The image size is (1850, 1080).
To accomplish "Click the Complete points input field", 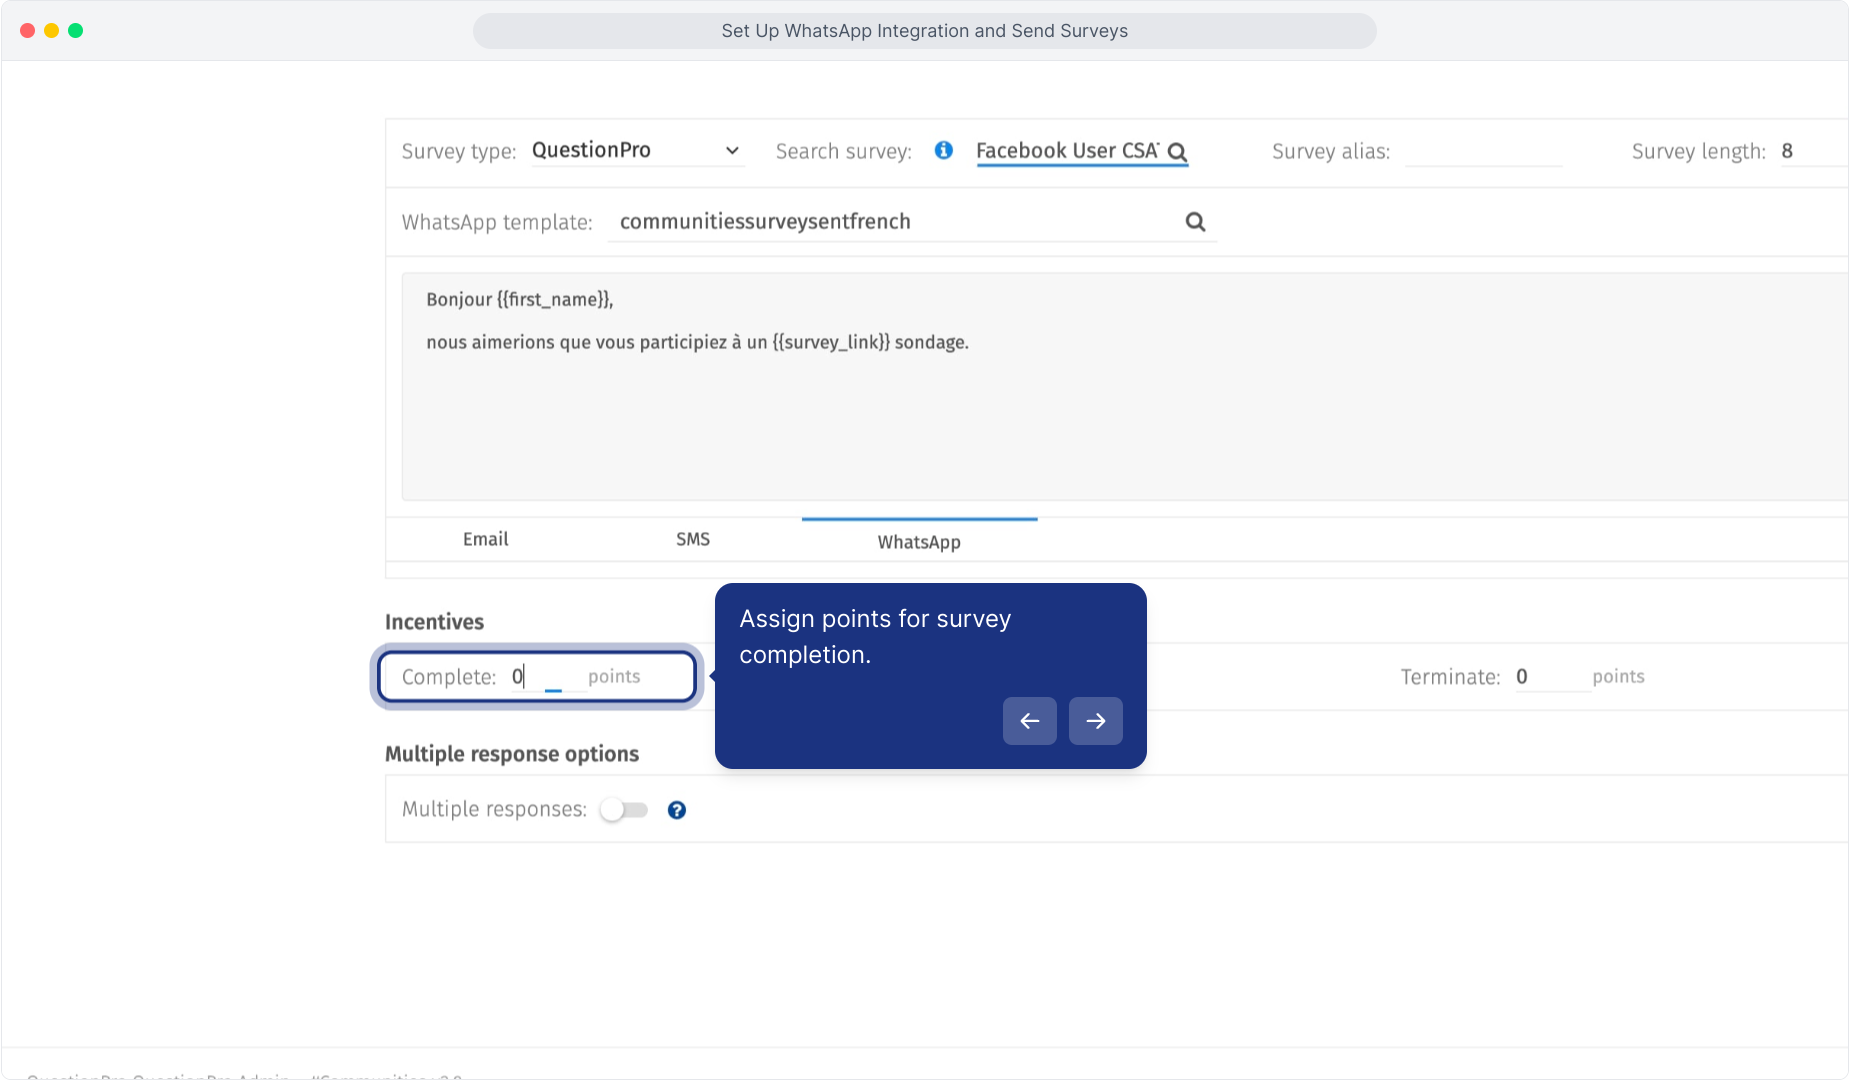I will (x=547, y=677).
